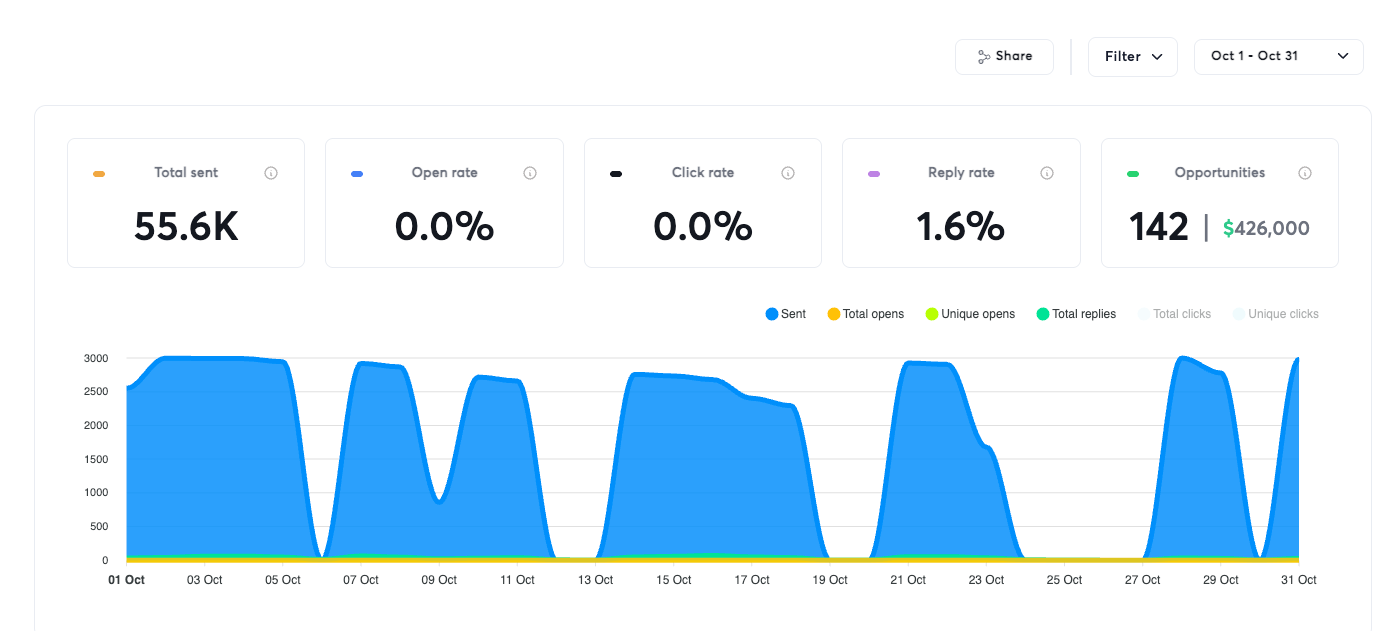
Task: Click the 27 Oct axis label
Action: (1142, 580)
